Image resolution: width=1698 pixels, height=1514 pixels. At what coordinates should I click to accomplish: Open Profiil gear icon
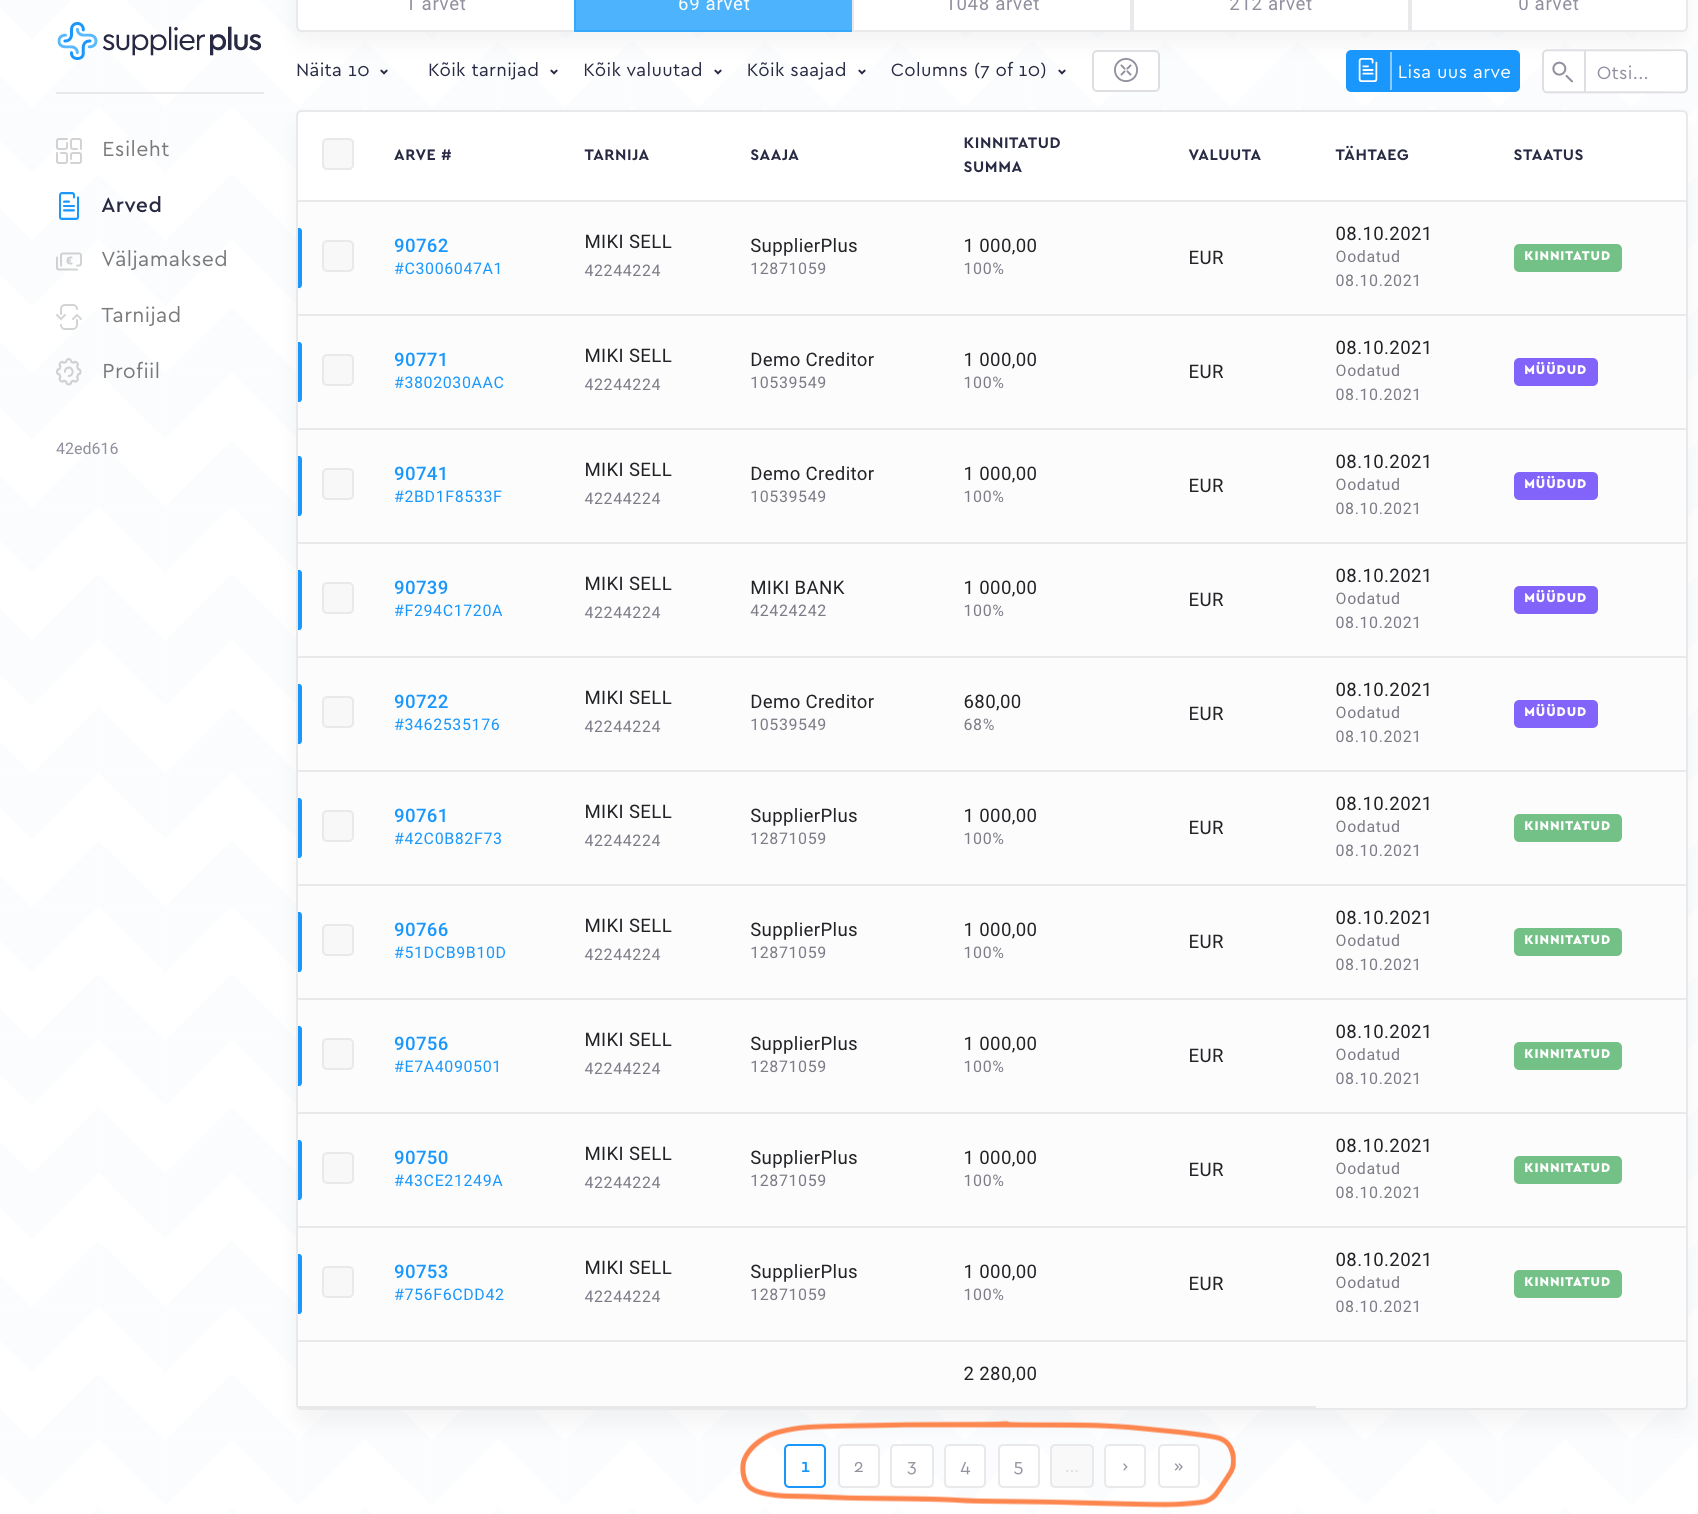[x=69, y=372]
